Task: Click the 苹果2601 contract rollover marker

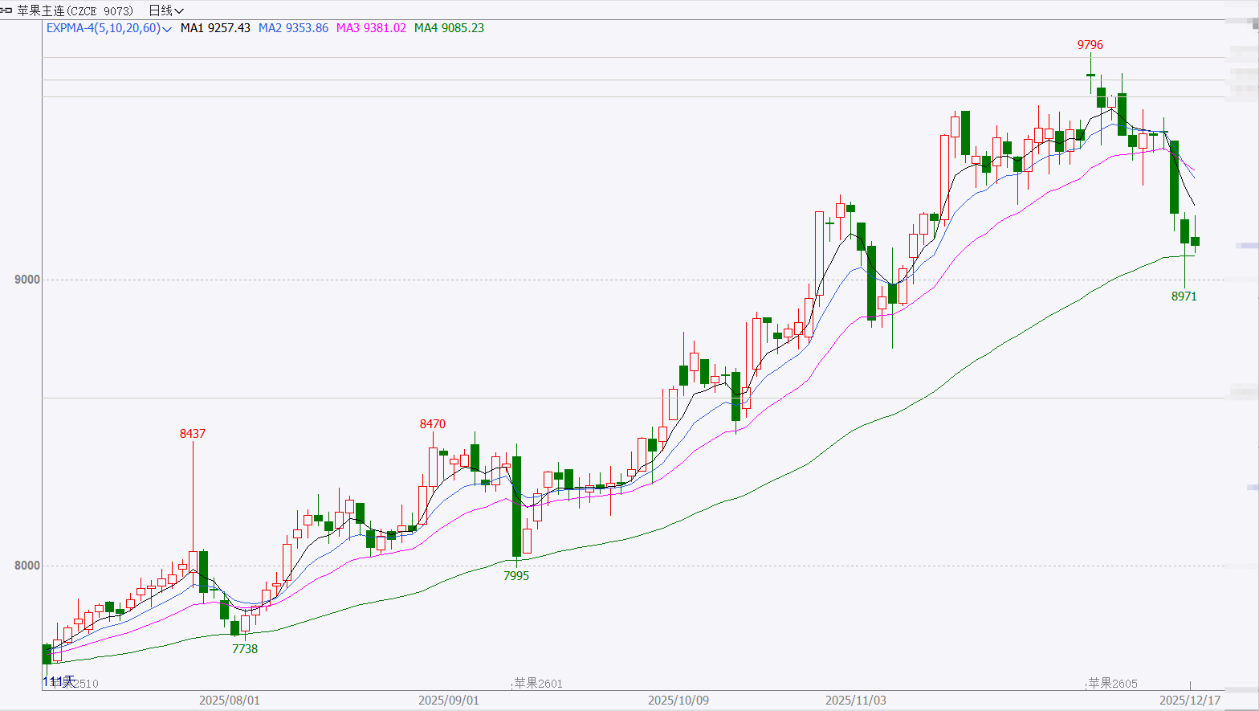Action: (x=539, y=683)
